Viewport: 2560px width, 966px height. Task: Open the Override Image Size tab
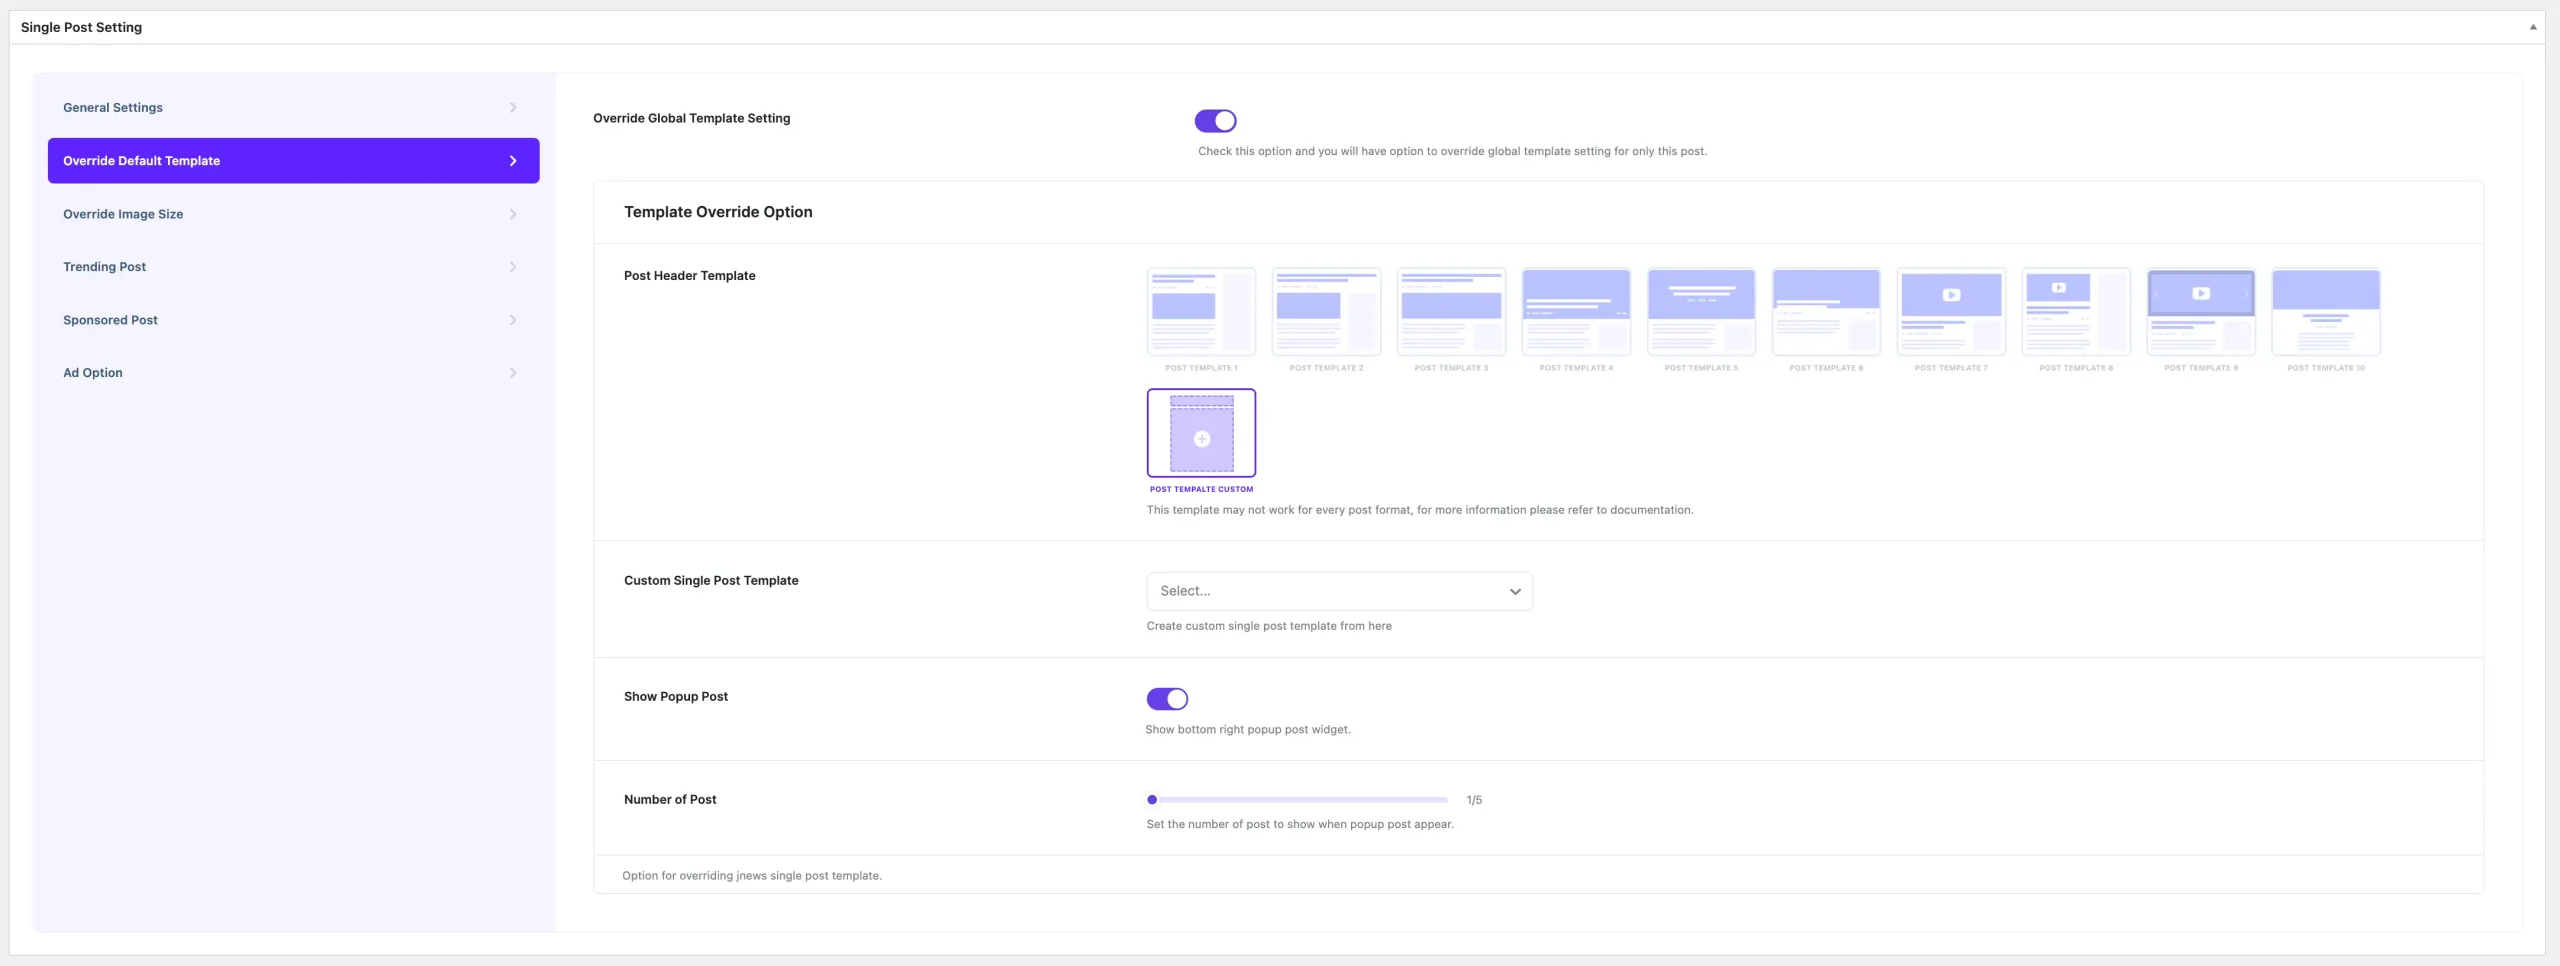tap(123, 214)
